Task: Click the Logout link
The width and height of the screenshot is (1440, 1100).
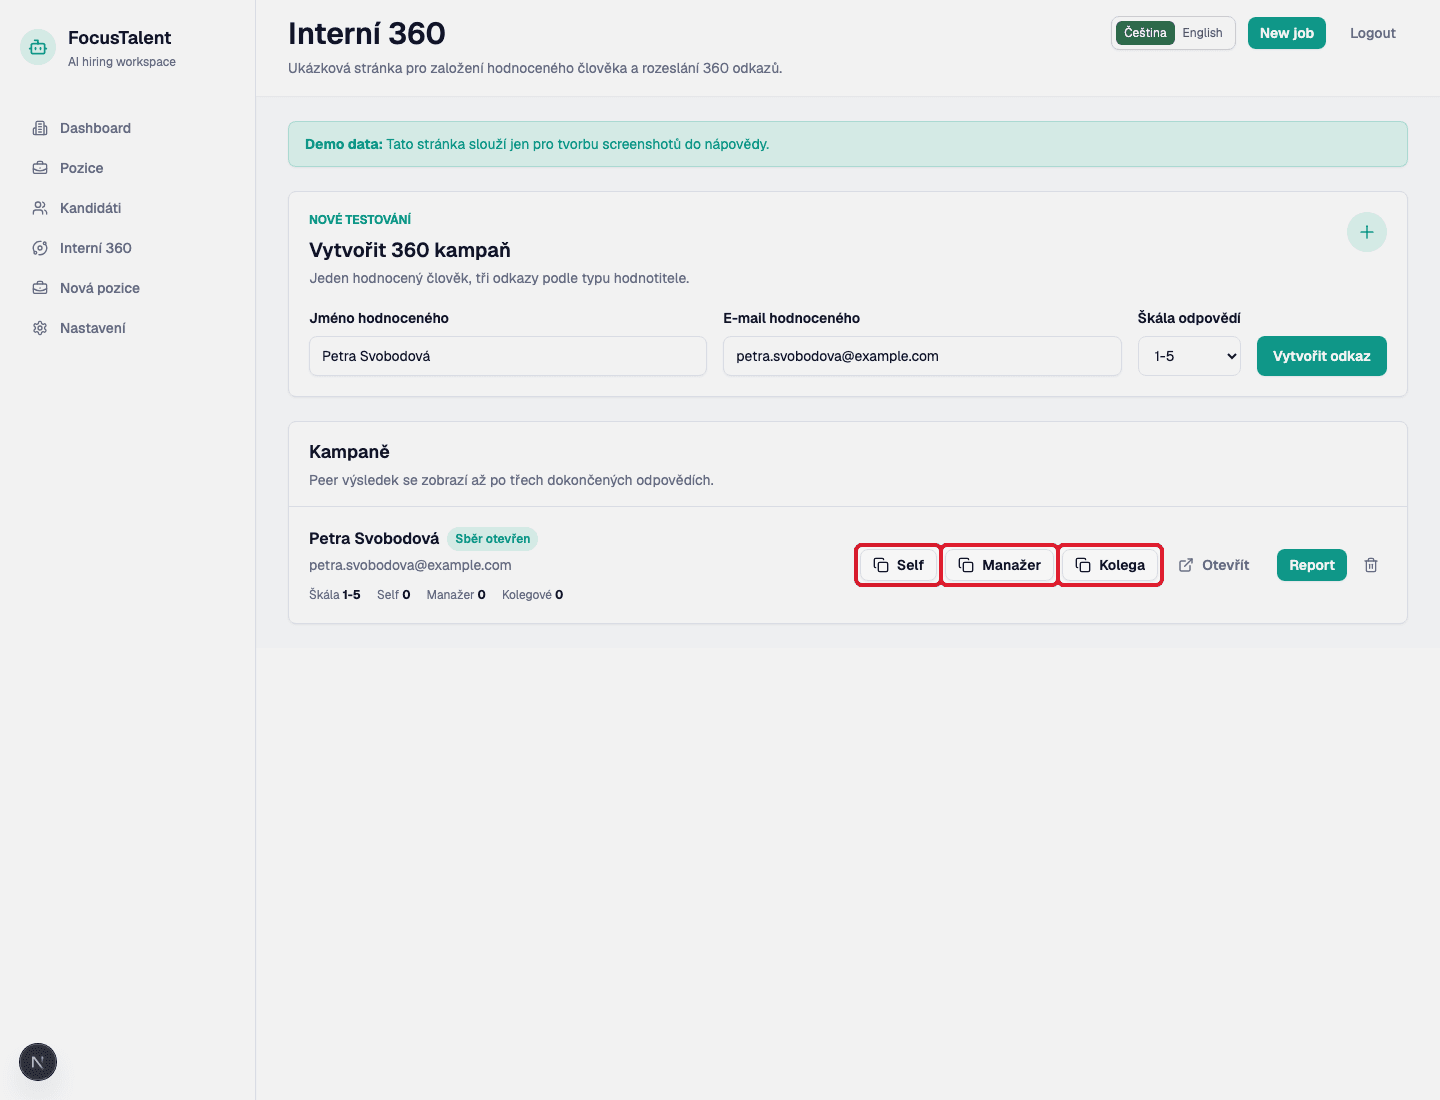Action: tap(1372, 33)
